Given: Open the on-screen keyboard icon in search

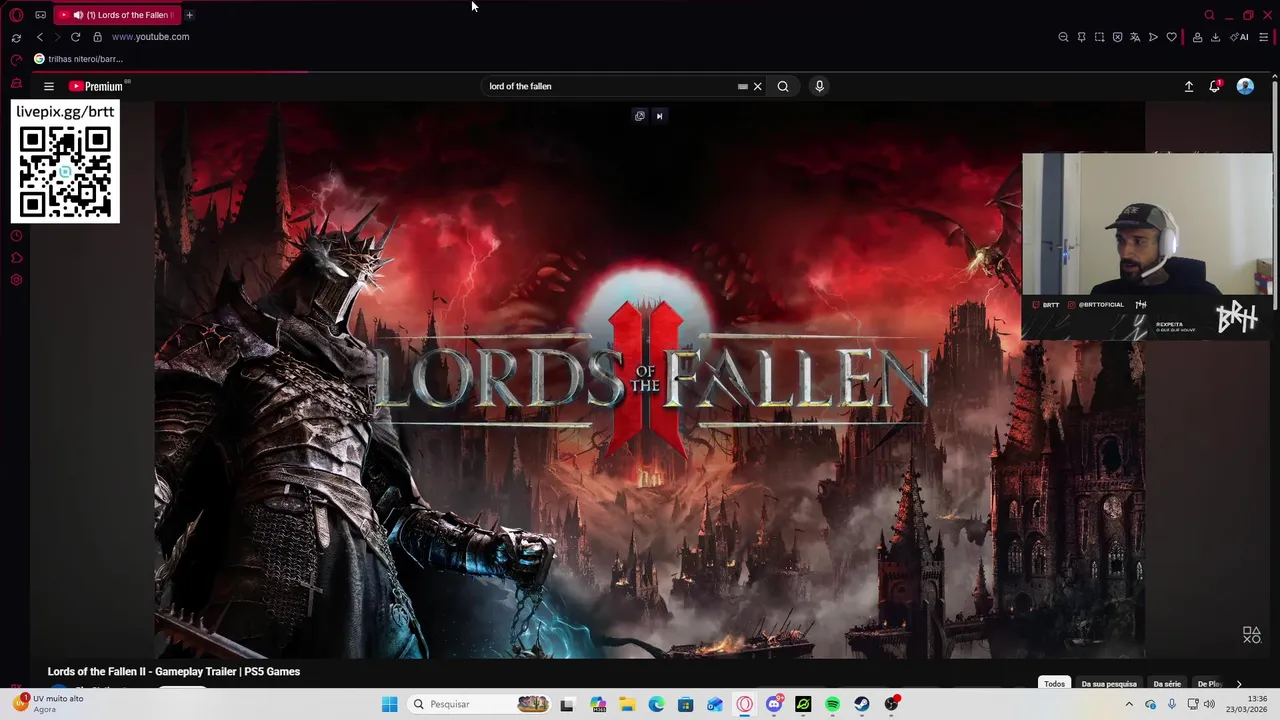Looking at the screenshot, I should (742, 86).
